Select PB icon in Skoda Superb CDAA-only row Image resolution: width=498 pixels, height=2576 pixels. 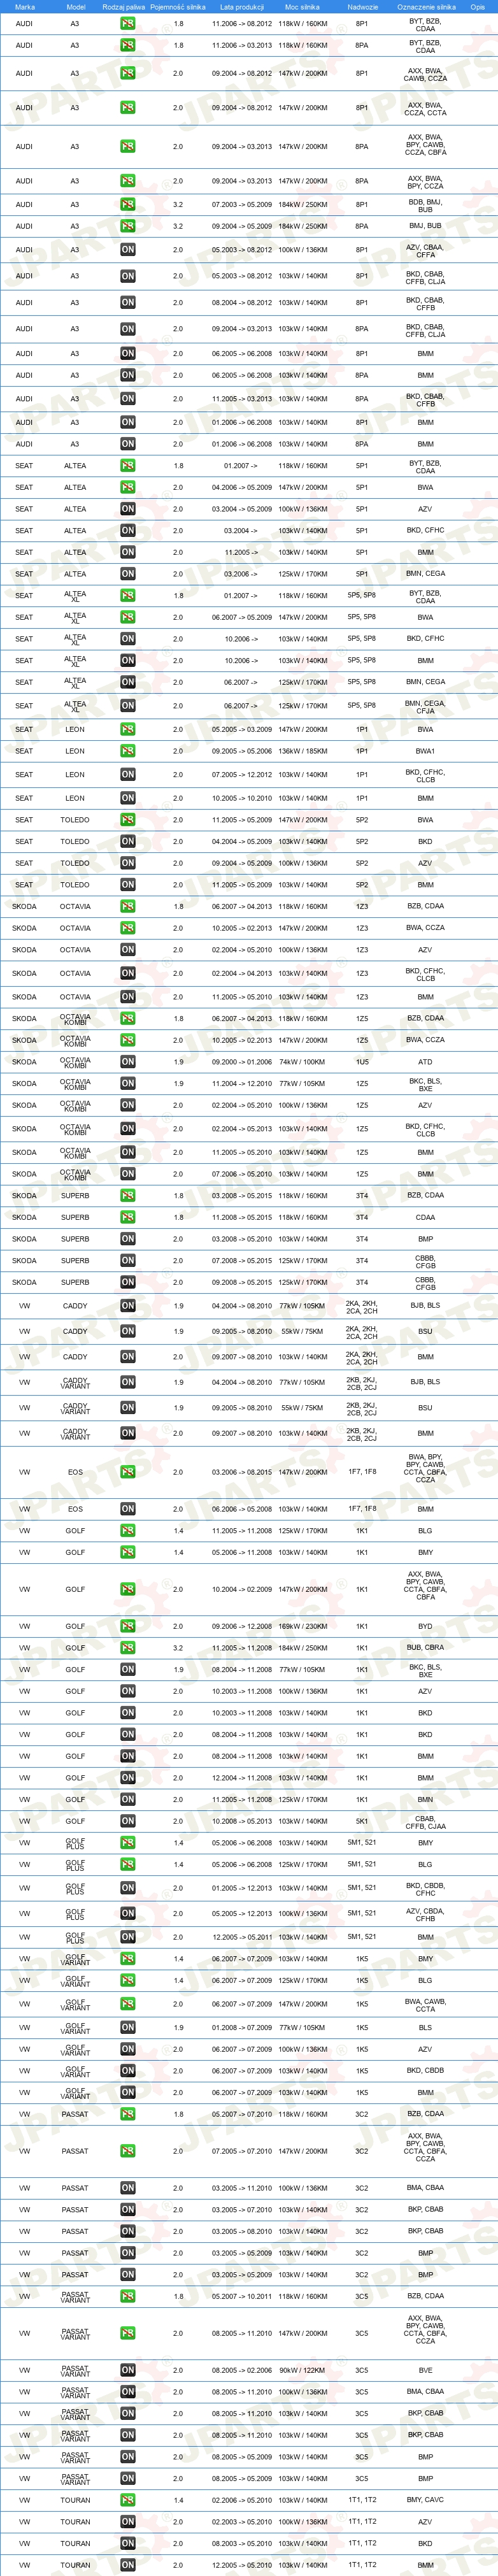(x=128, y=1218)
